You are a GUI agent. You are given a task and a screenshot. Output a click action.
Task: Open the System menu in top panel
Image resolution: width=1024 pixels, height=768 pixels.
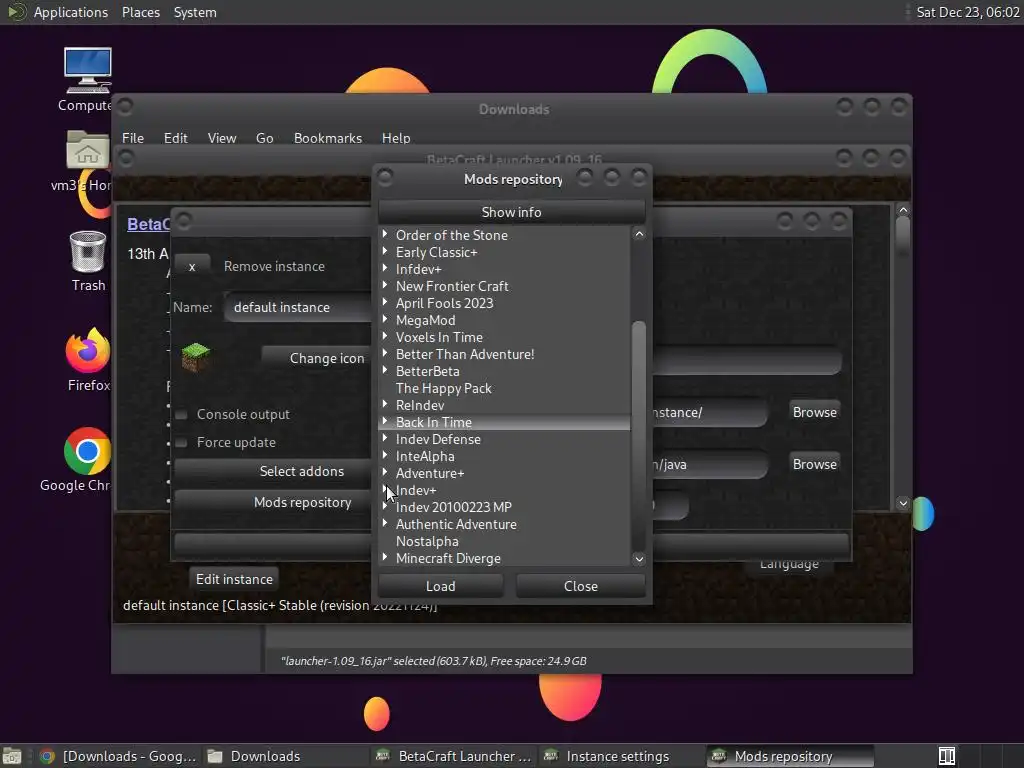(x=195, y=12)
